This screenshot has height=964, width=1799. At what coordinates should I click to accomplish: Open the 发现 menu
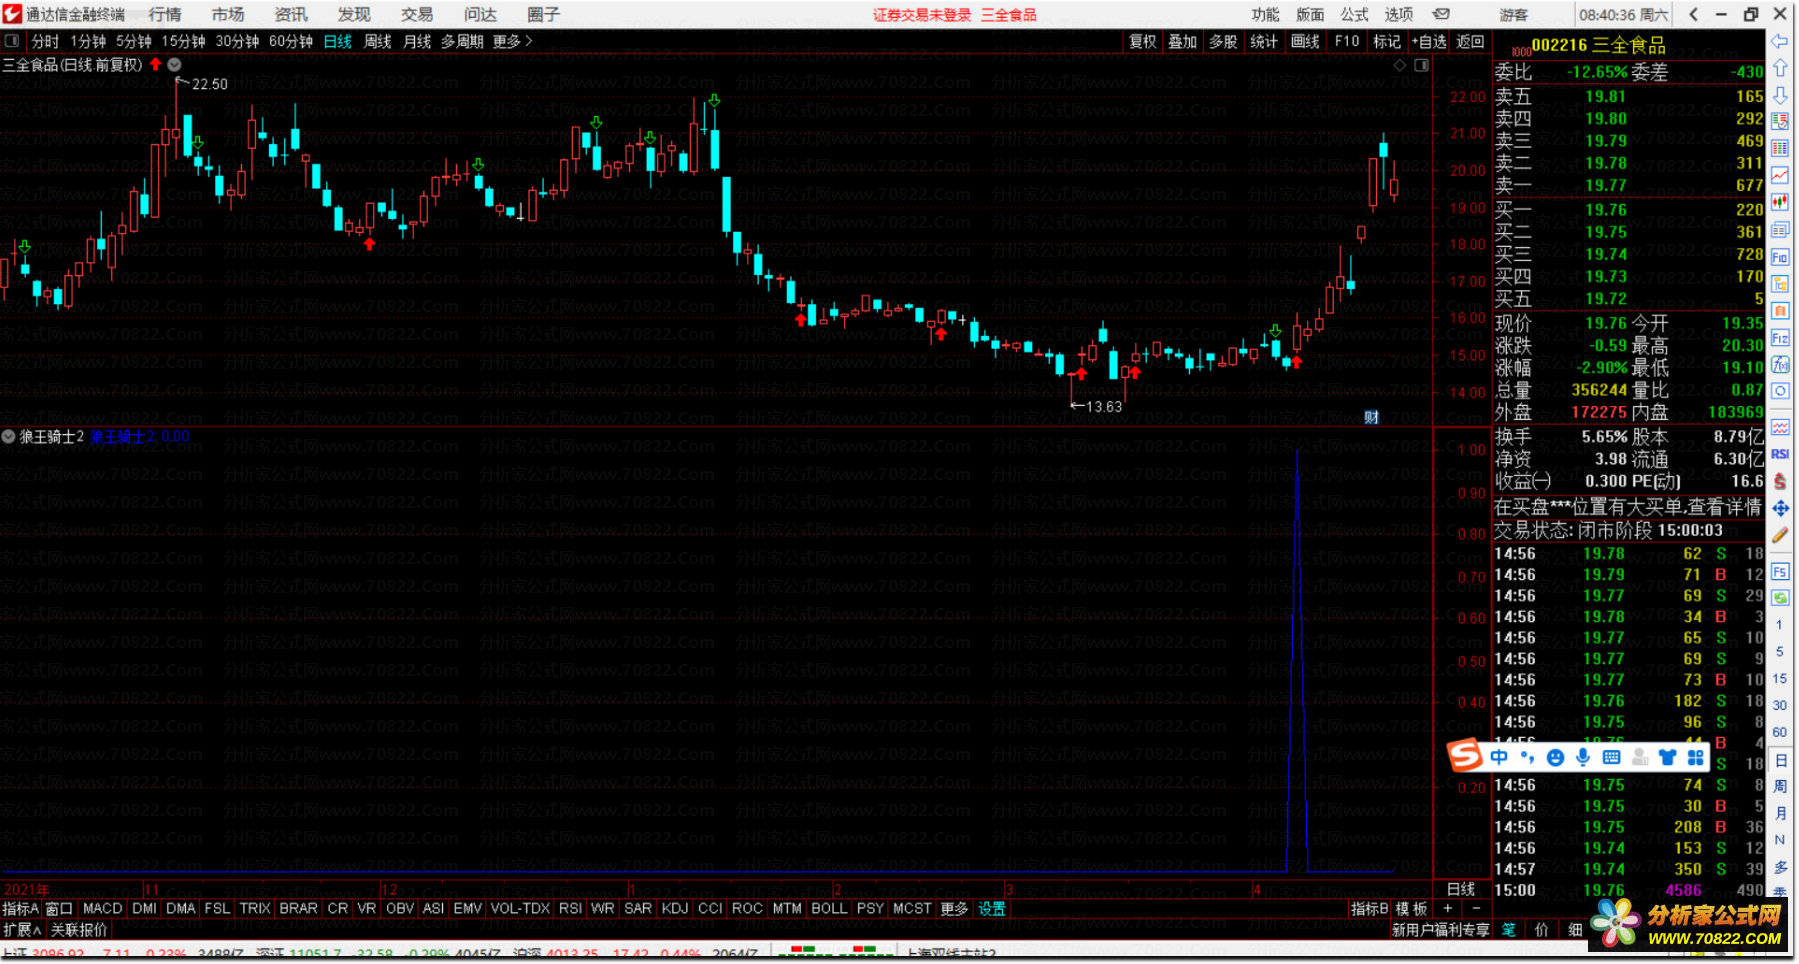pyautogui.click(x=354, y=14)
